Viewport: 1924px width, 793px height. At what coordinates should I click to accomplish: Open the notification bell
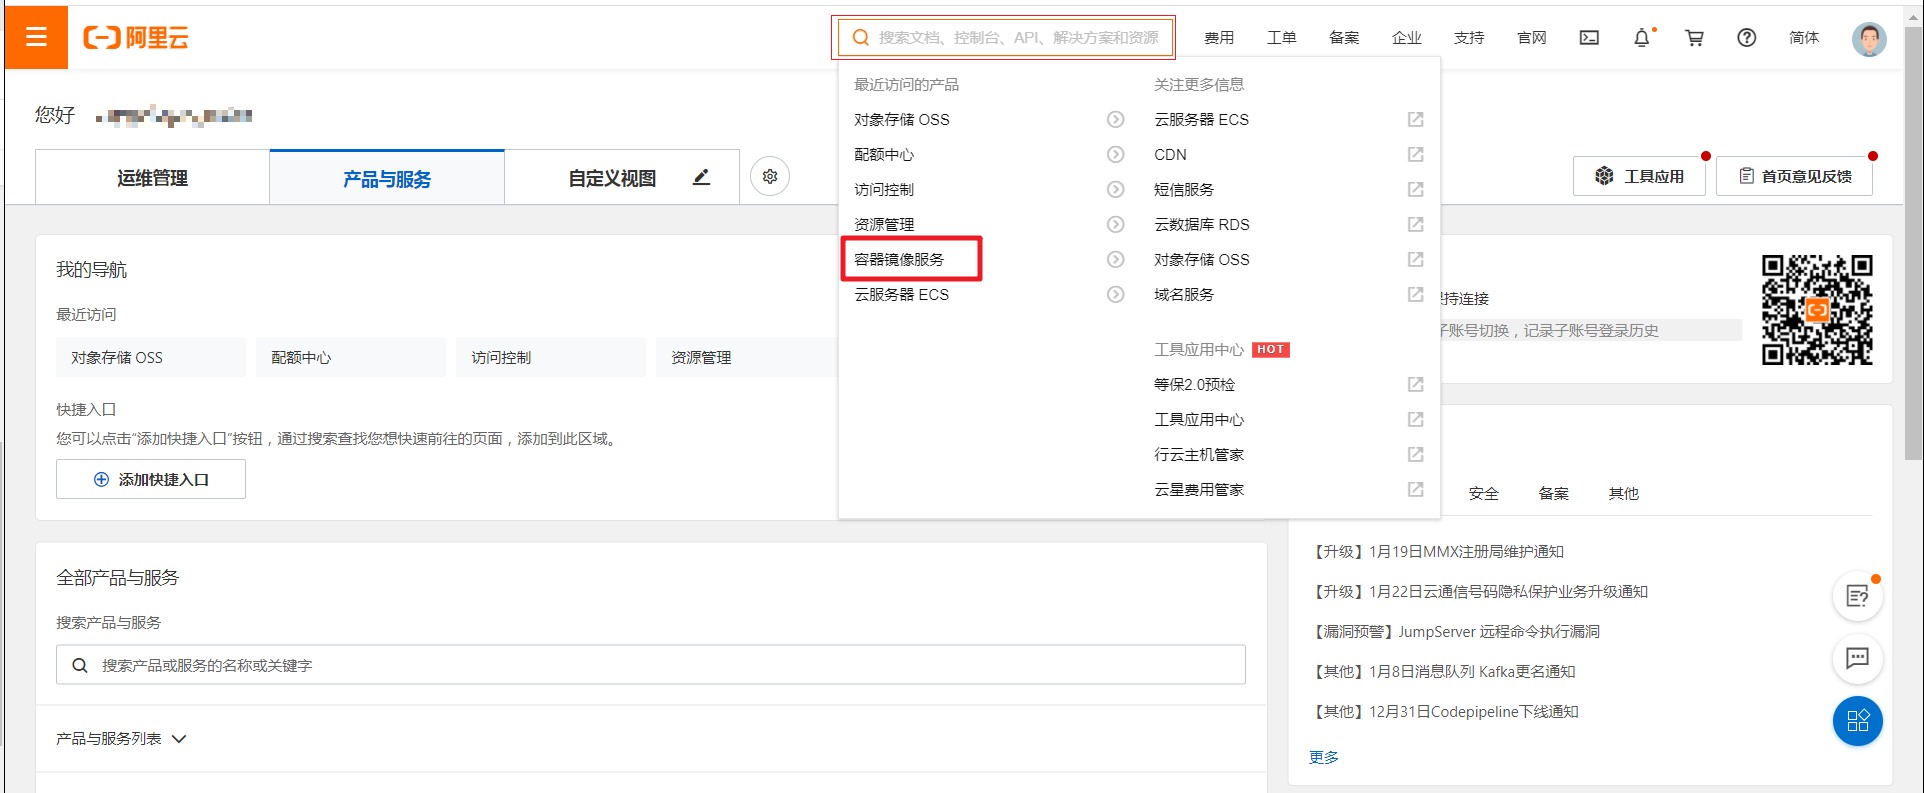[x=1642, y=38]
